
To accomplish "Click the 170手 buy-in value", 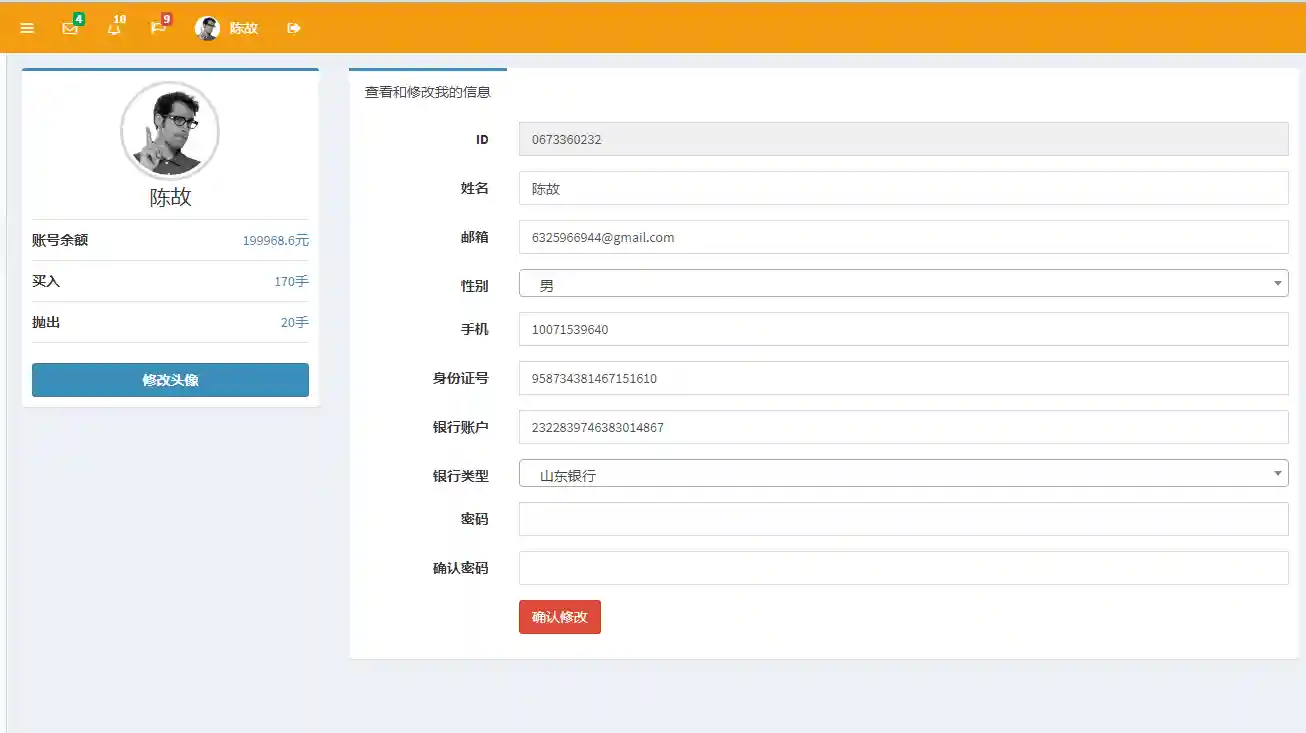I will (x=292, y=281).
